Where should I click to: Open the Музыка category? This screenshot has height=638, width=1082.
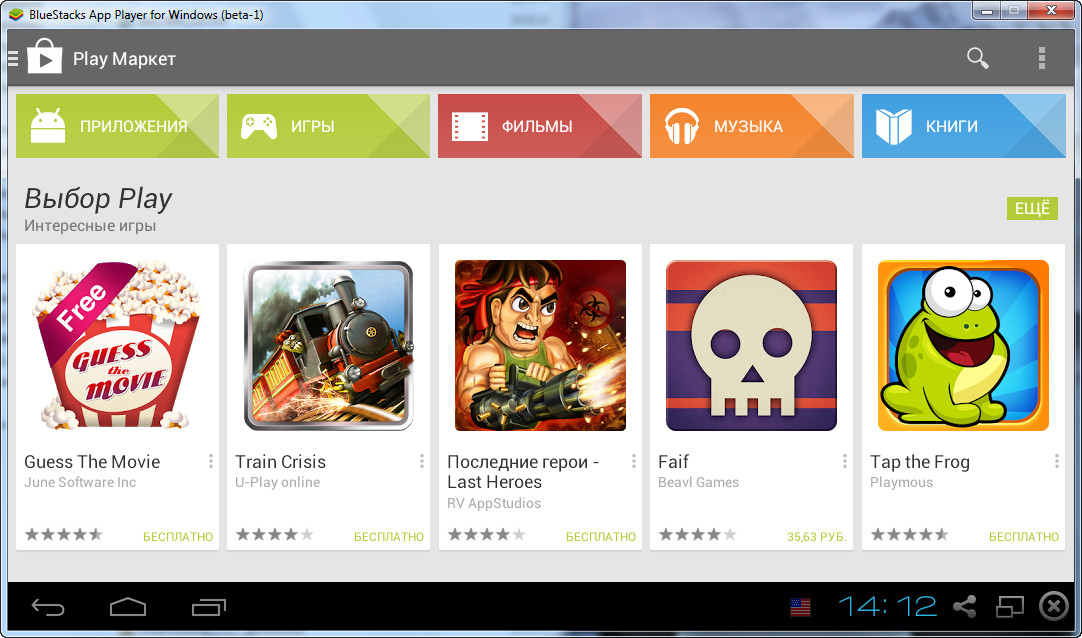pyautogui.click(x=751, y=126)
